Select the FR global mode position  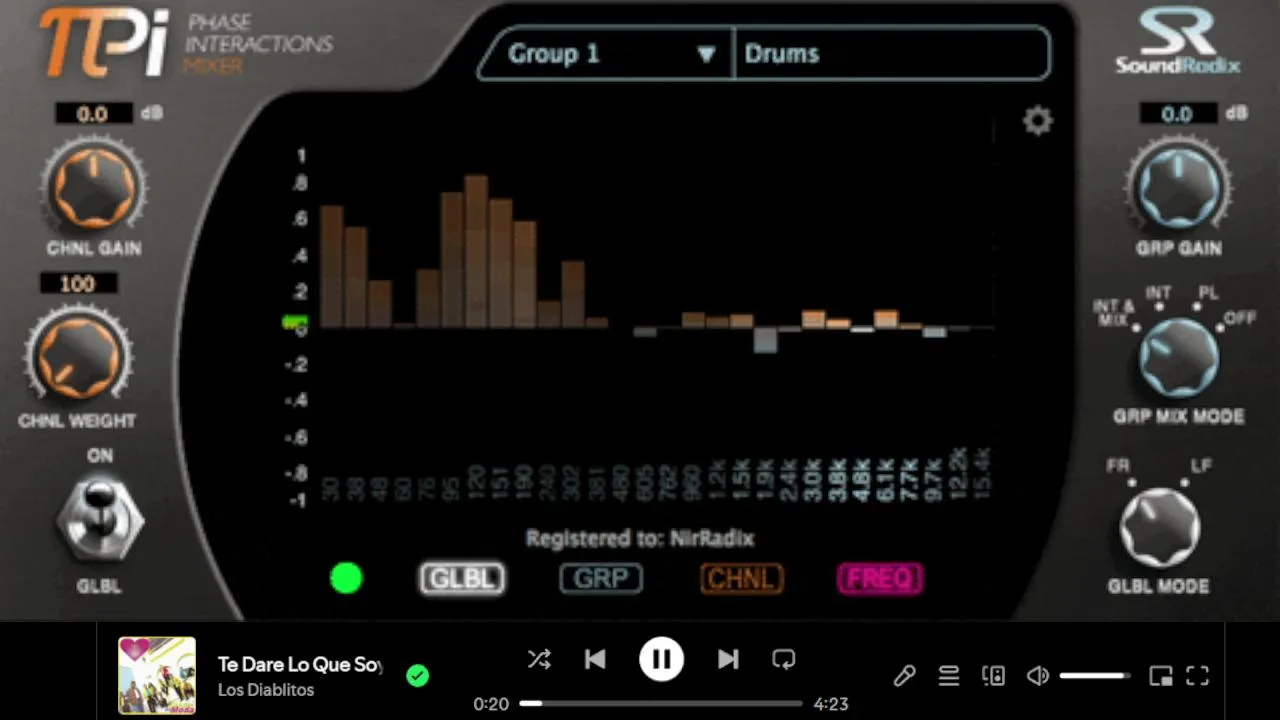point(1118,467)
